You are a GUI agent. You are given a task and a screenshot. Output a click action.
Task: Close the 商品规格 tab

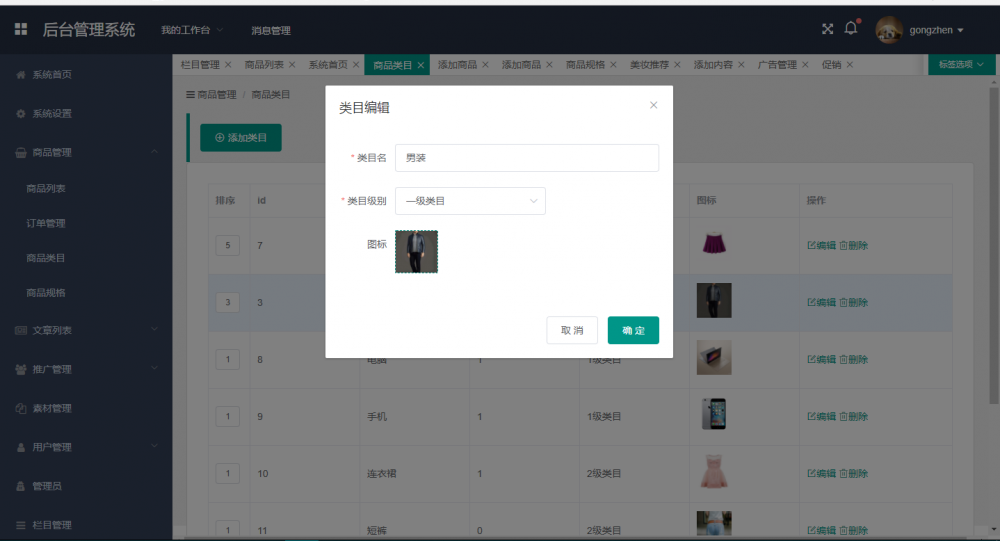point(613,64)
